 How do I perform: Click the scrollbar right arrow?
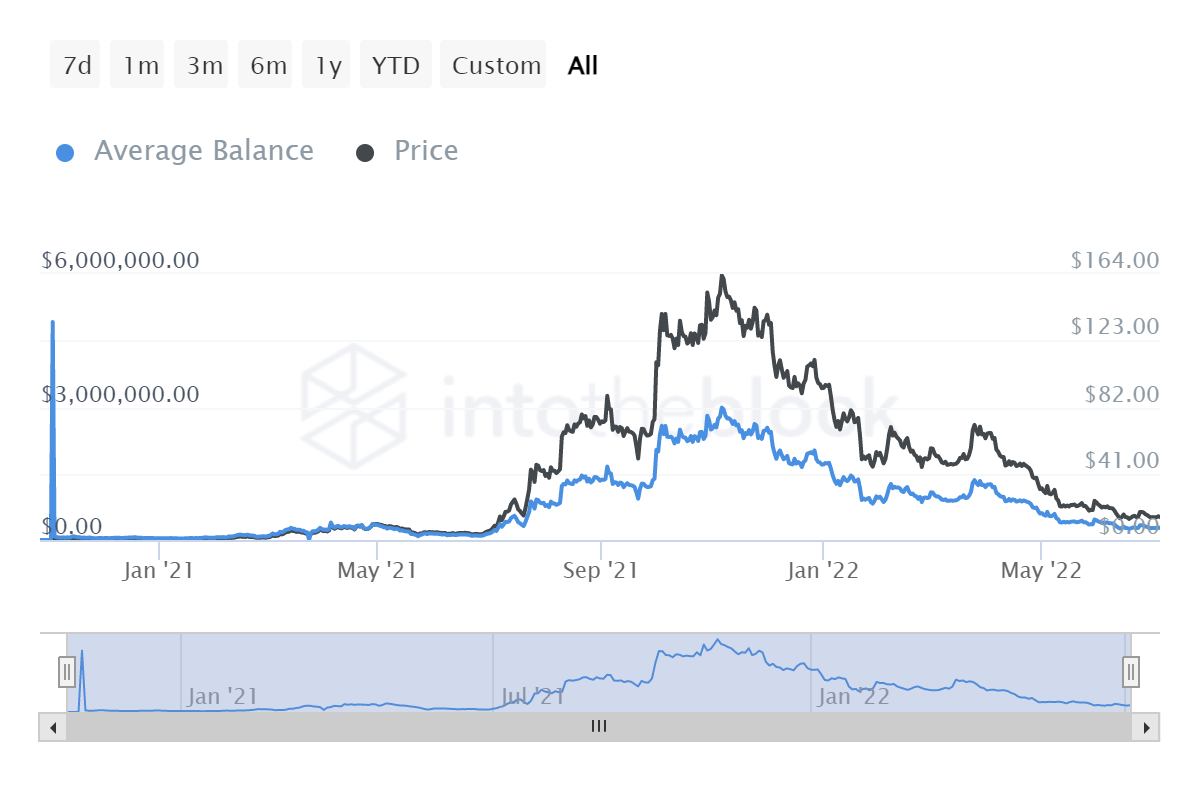(1147, 727)
